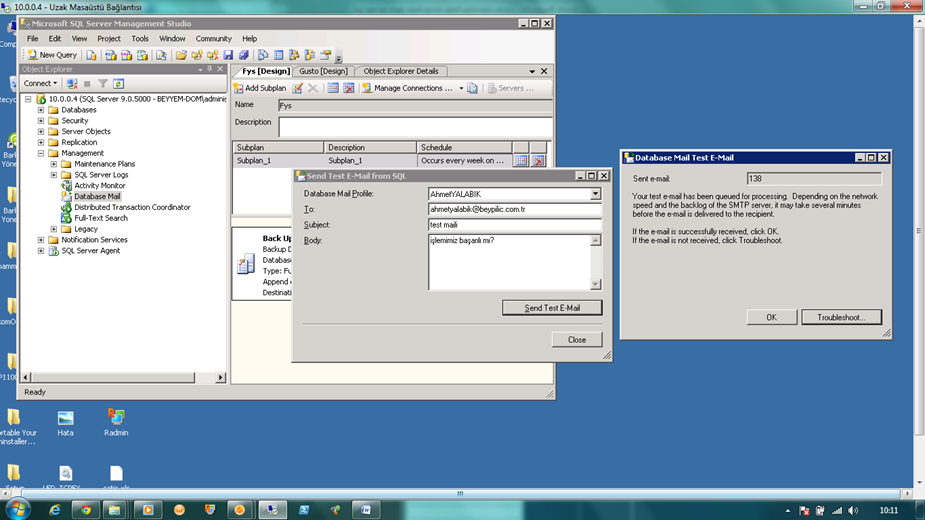
Task: Click the Troubleshoot button
Action: (841, 317)
